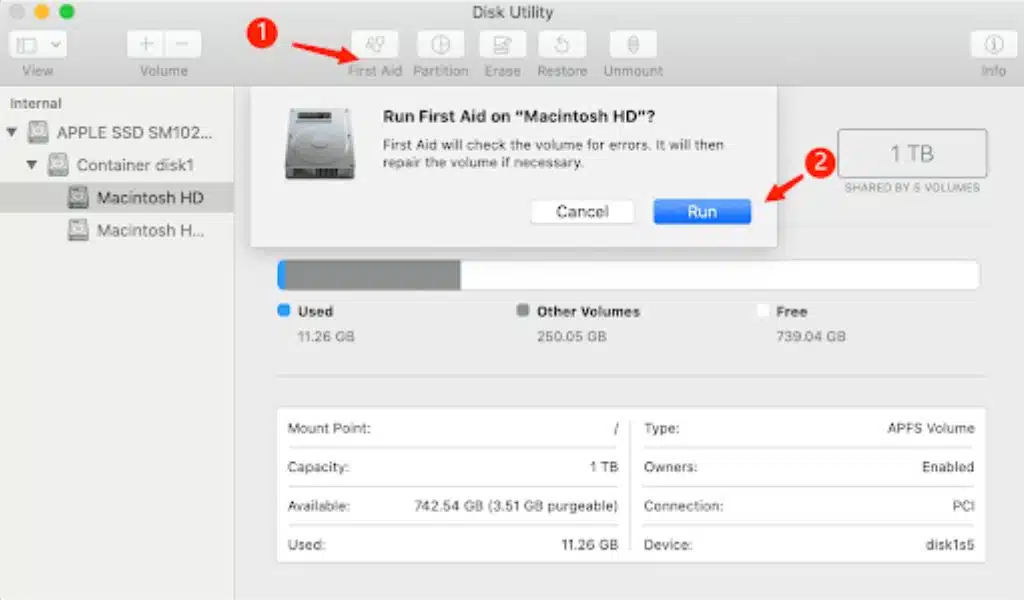Open the Partition tool

pos(440,45)
